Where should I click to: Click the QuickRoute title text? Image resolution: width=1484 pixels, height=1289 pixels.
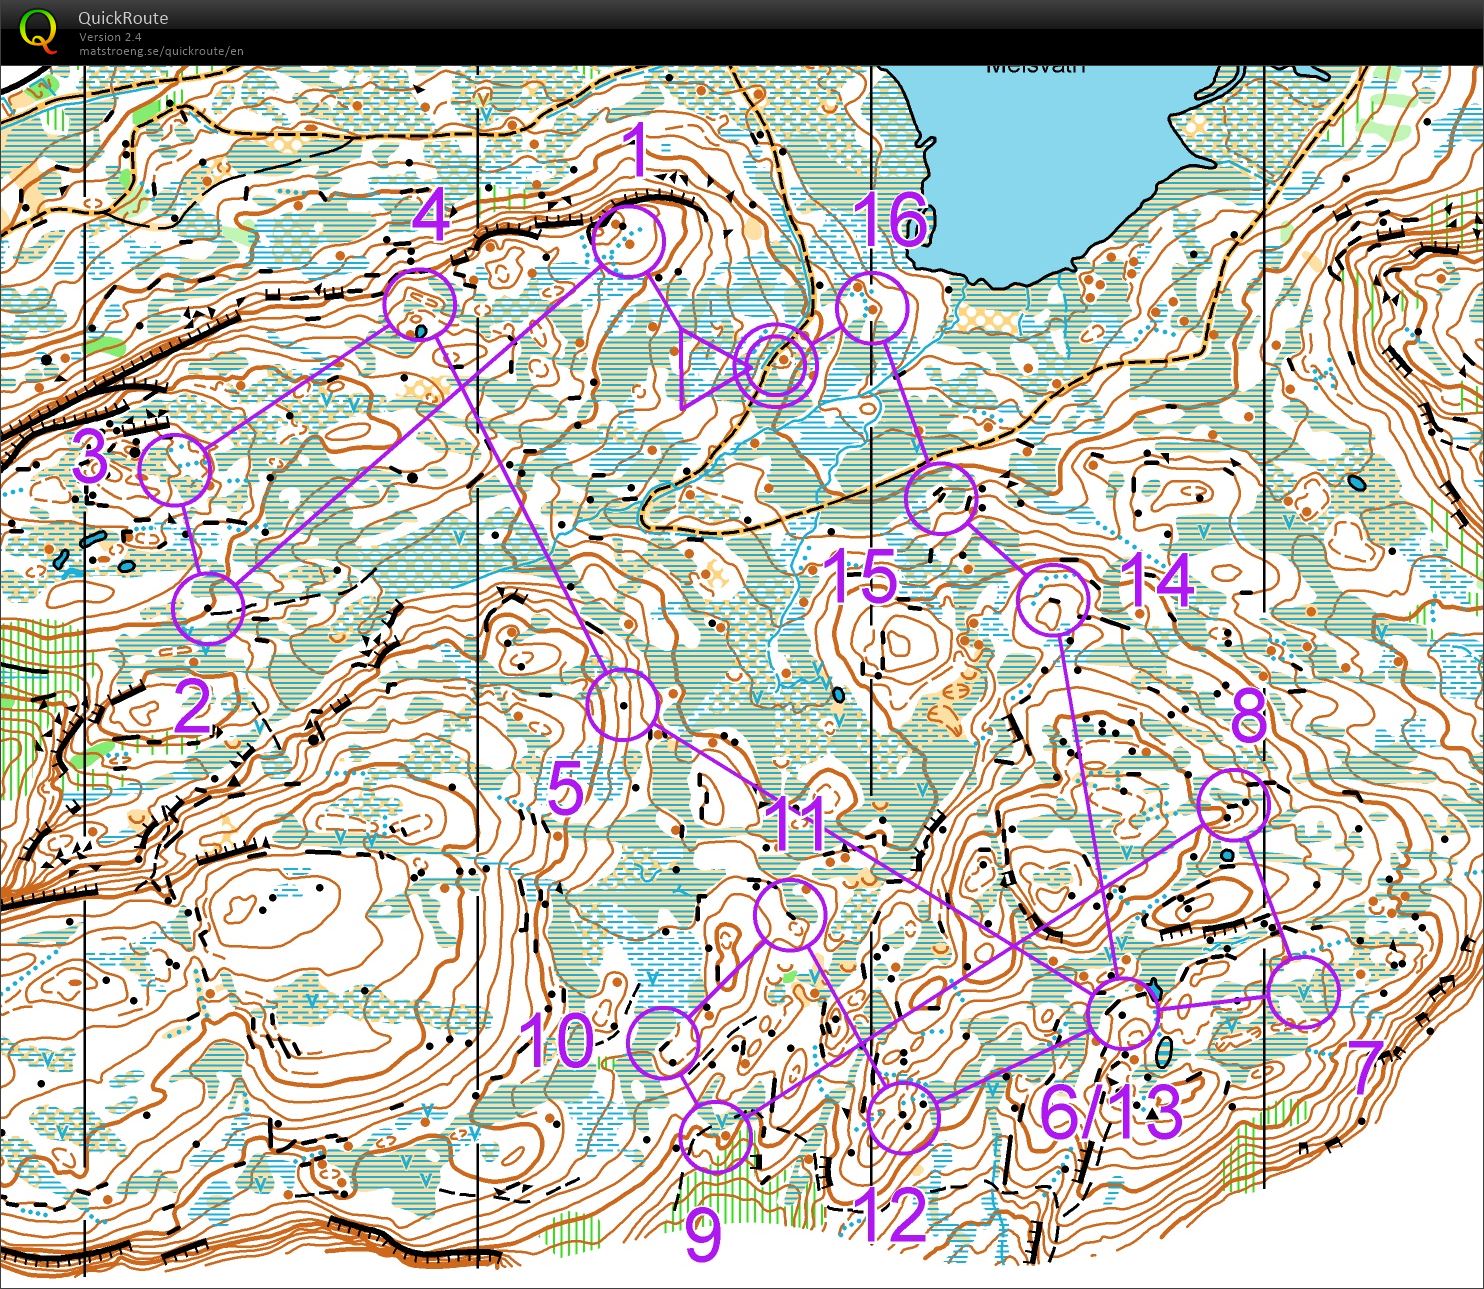[123, 18]
